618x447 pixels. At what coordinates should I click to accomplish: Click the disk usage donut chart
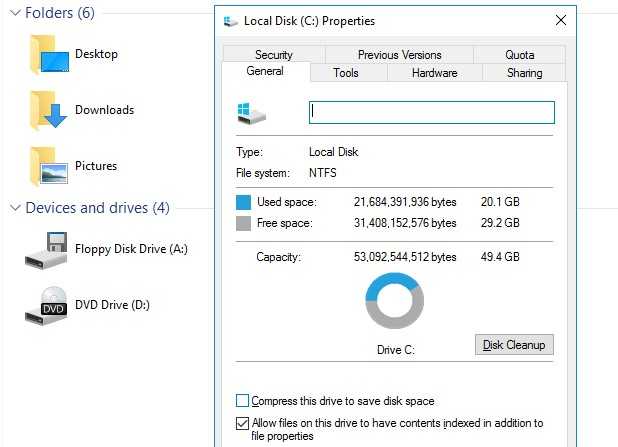pos(395,301)
